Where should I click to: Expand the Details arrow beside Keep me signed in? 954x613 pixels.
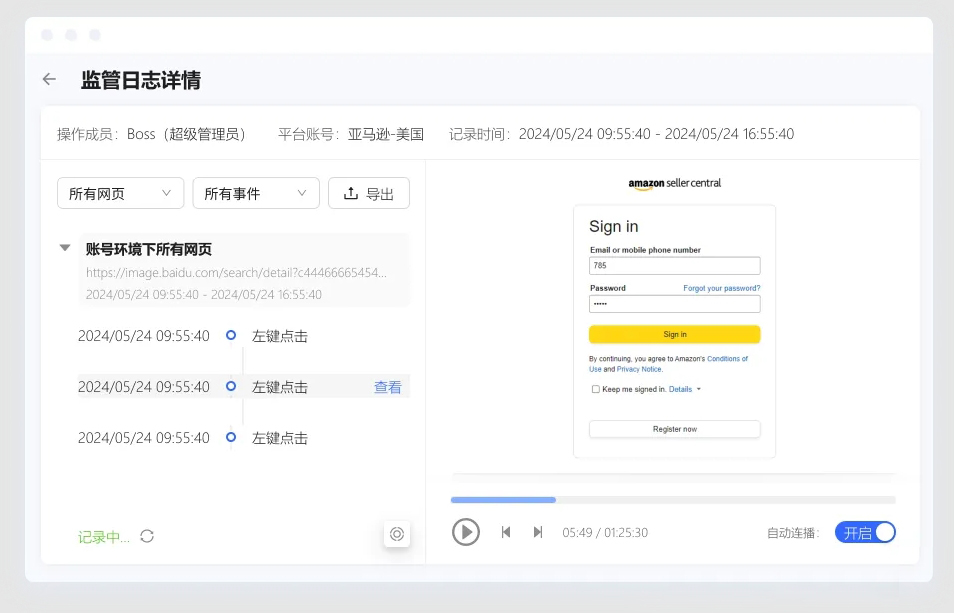pyautogui.click(x=698, y=389)
